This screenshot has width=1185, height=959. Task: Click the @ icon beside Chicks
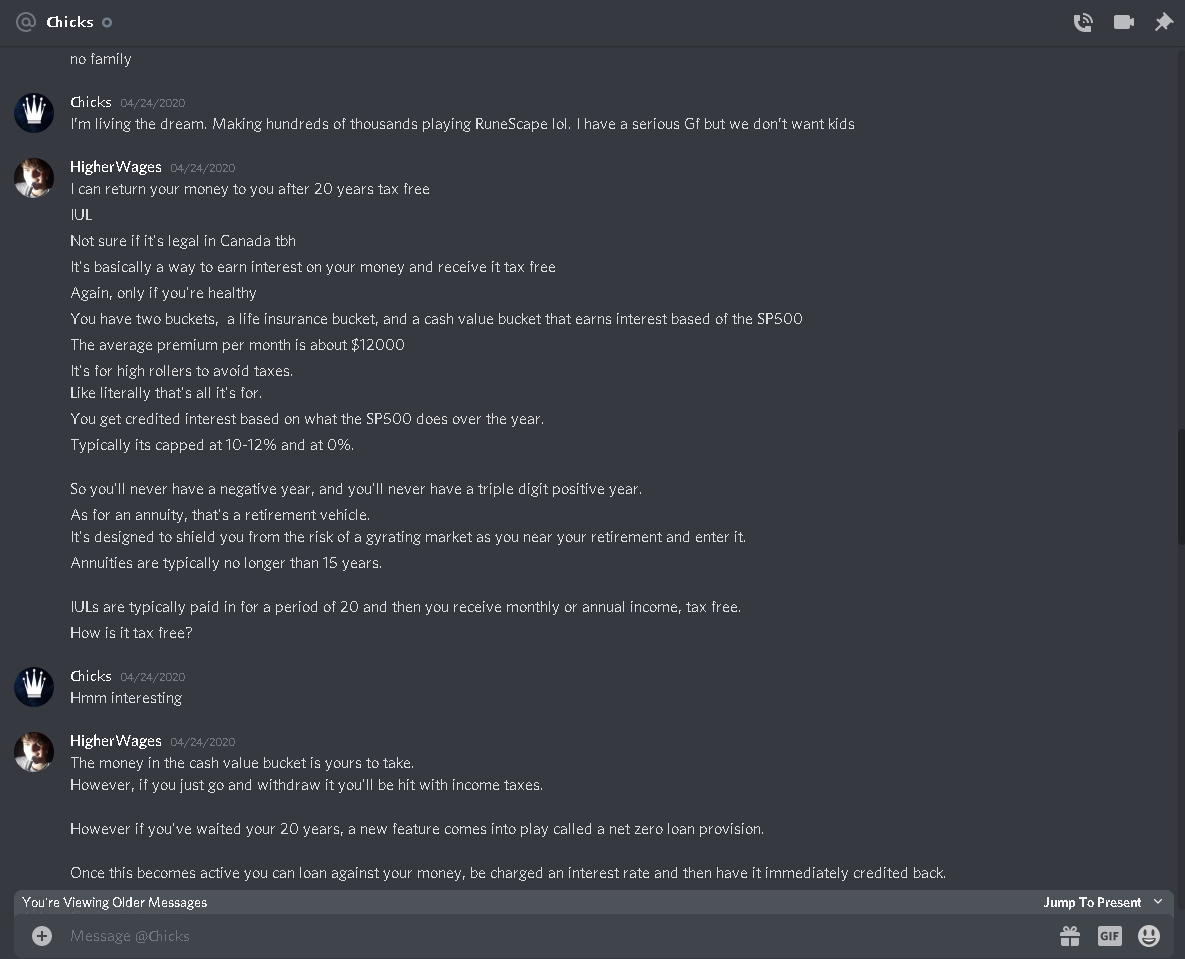point(26,22)
